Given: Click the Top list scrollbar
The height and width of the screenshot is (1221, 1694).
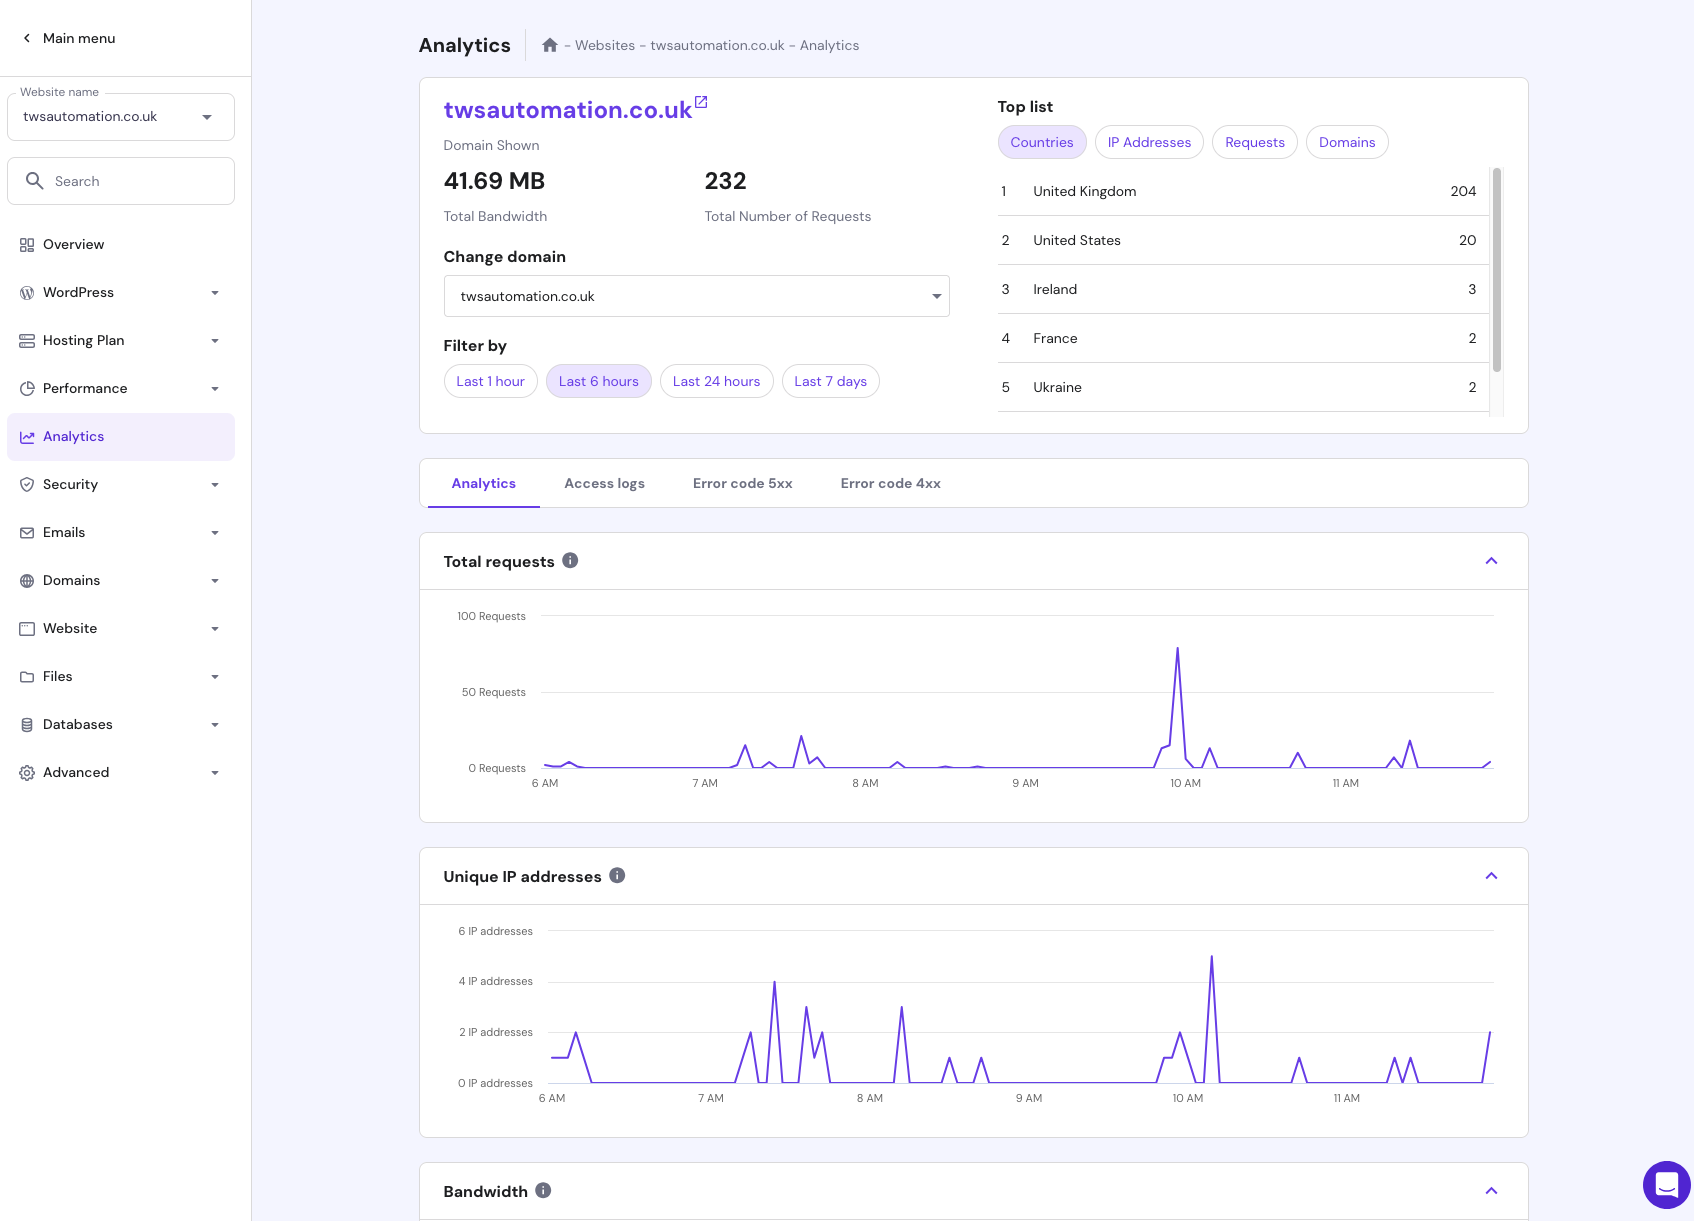Looking at the screenshot, I should click(1497, 270).
